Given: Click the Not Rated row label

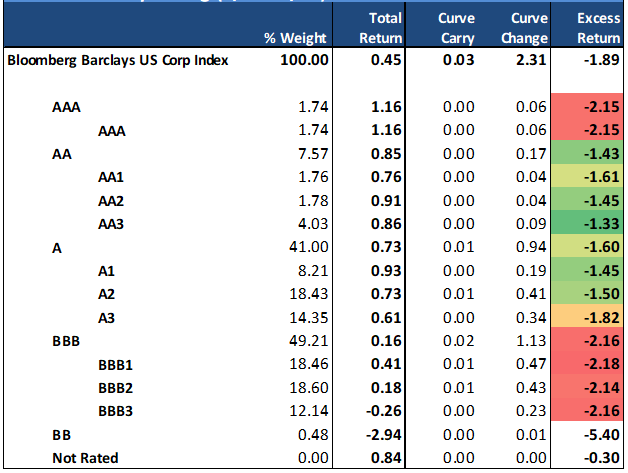Looking at the screenshot, I should tap(83, 457).
